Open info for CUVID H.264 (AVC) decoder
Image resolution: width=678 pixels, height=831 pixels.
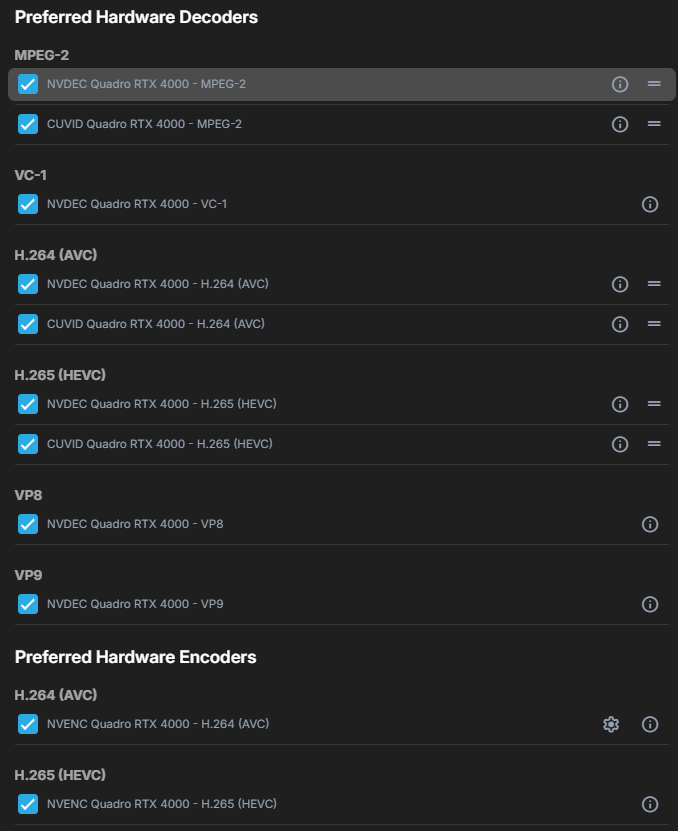pos(620,324)
